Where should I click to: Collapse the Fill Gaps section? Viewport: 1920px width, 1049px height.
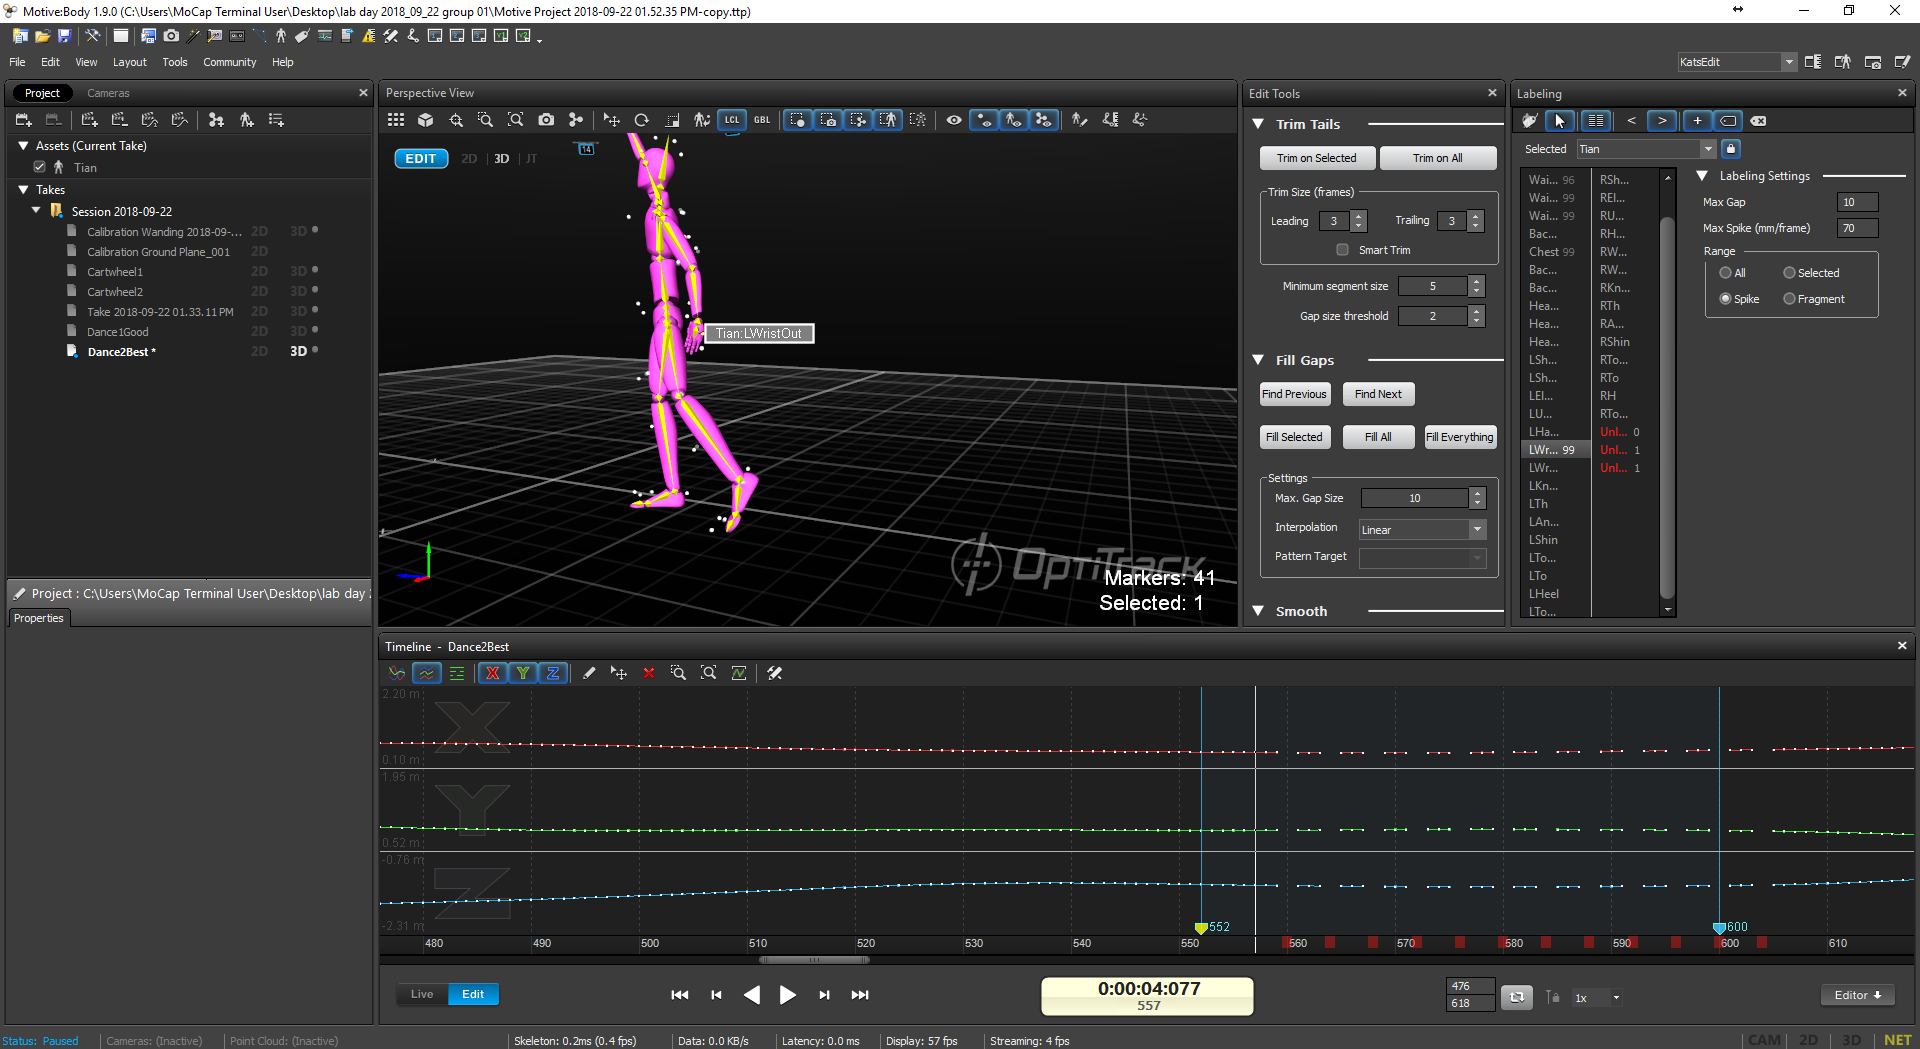coord(1259,360)
